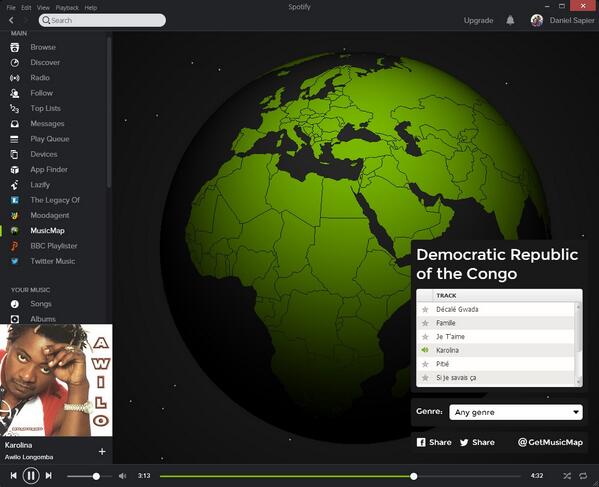Open the Playback menu
This screenshot has height=487, width=599.
(67, 8)
